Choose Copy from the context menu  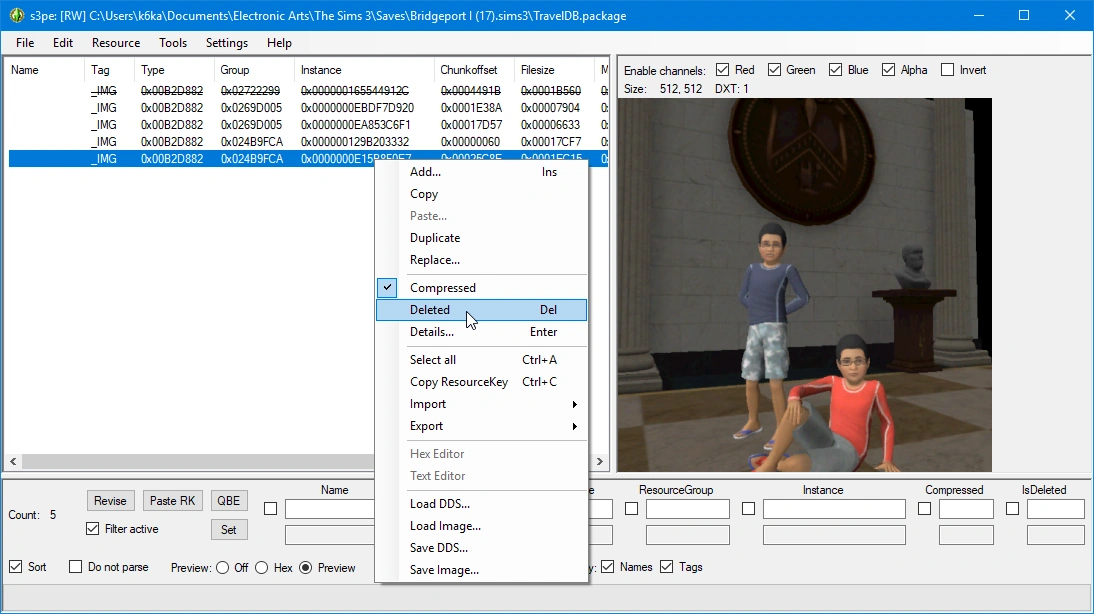click(481, 194)
